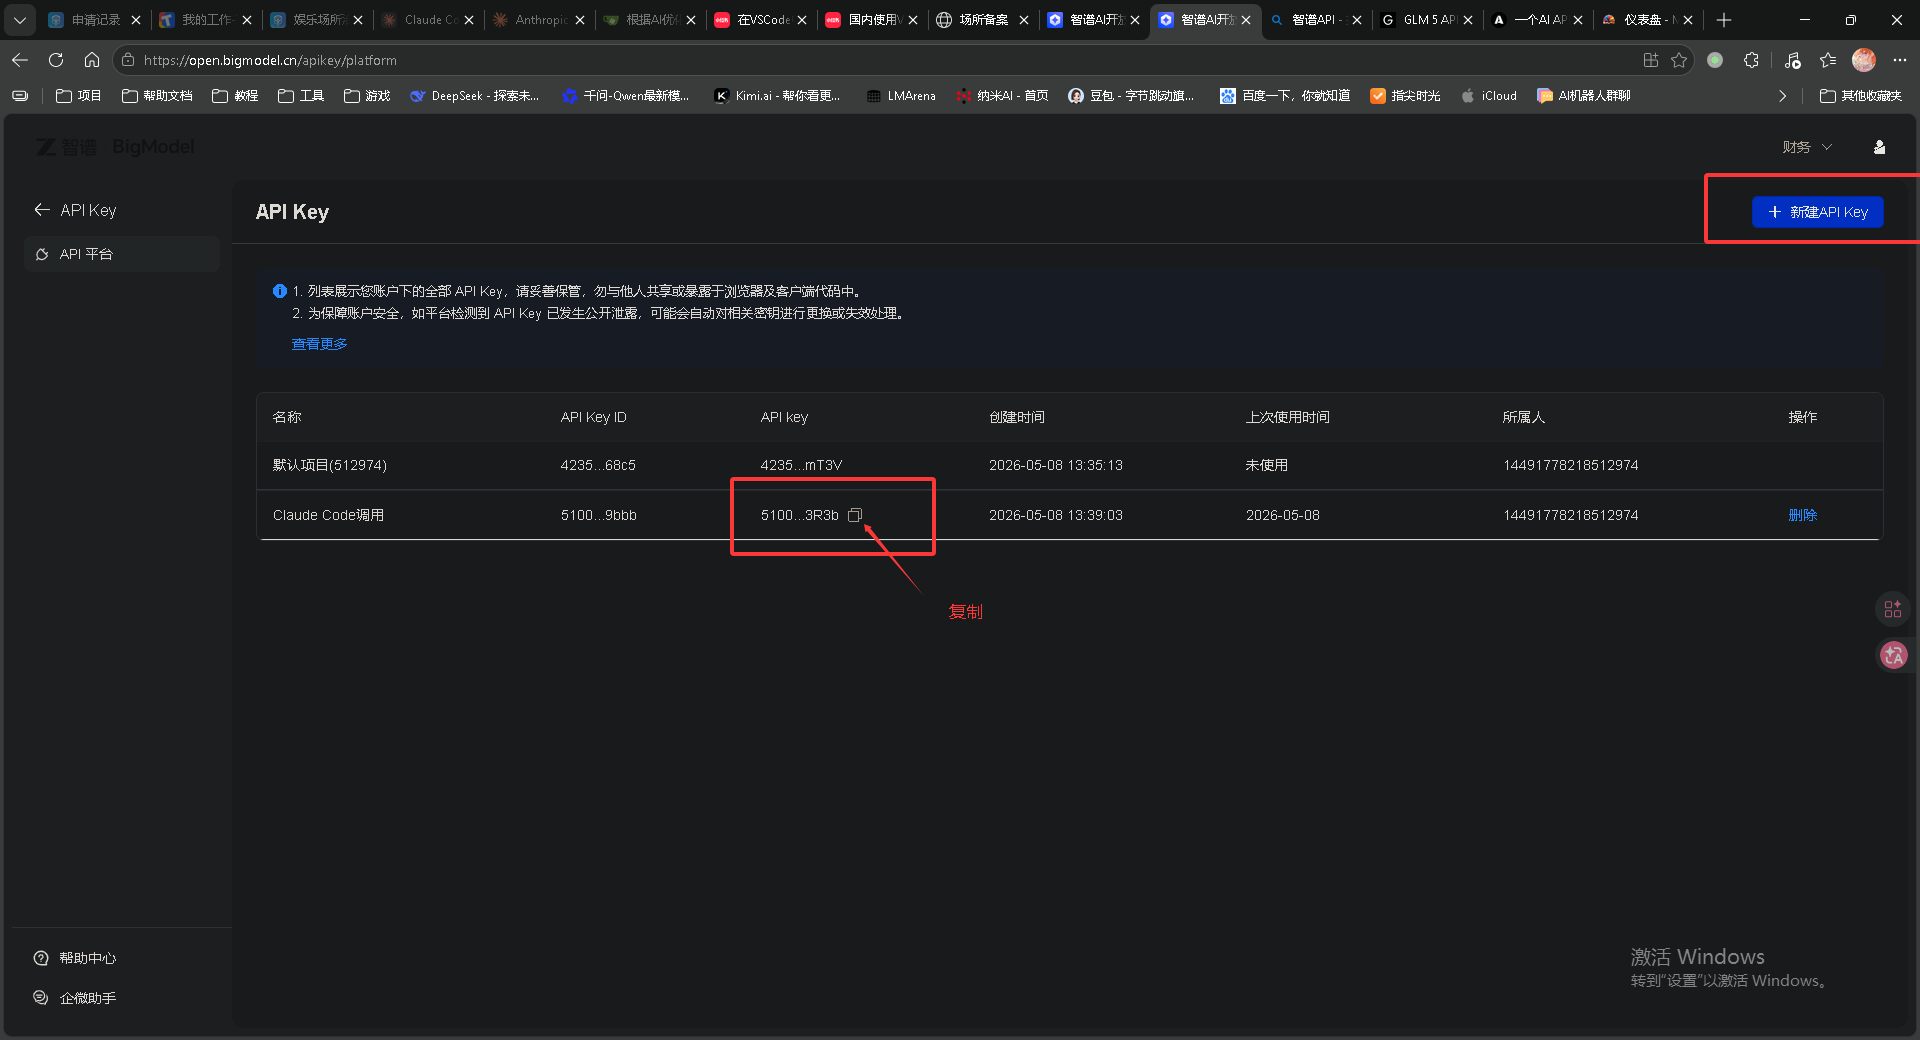Open 企微助手 in the sidebar
This screenshot has width=1920, height=1040.
pyautogui.click(x=75, y=998)
